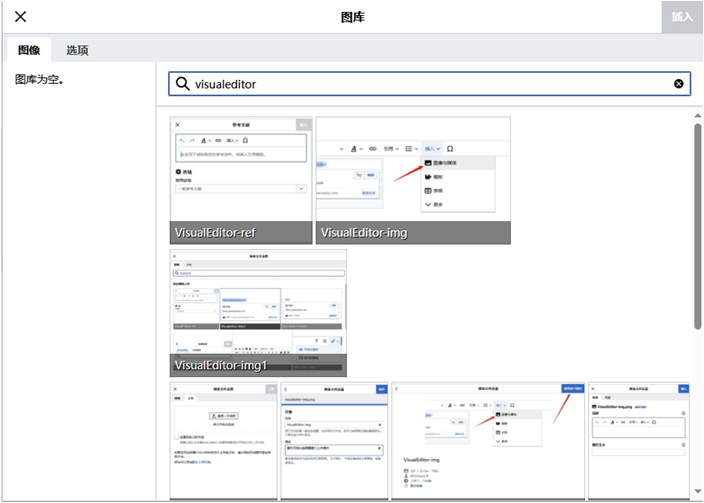
Task: Select the bottom thumbnail with two red arrows
Action: [488, 440]
